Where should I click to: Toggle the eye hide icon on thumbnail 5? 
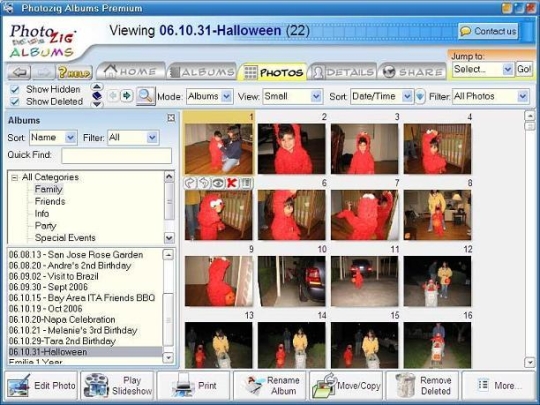coord(218,183)
